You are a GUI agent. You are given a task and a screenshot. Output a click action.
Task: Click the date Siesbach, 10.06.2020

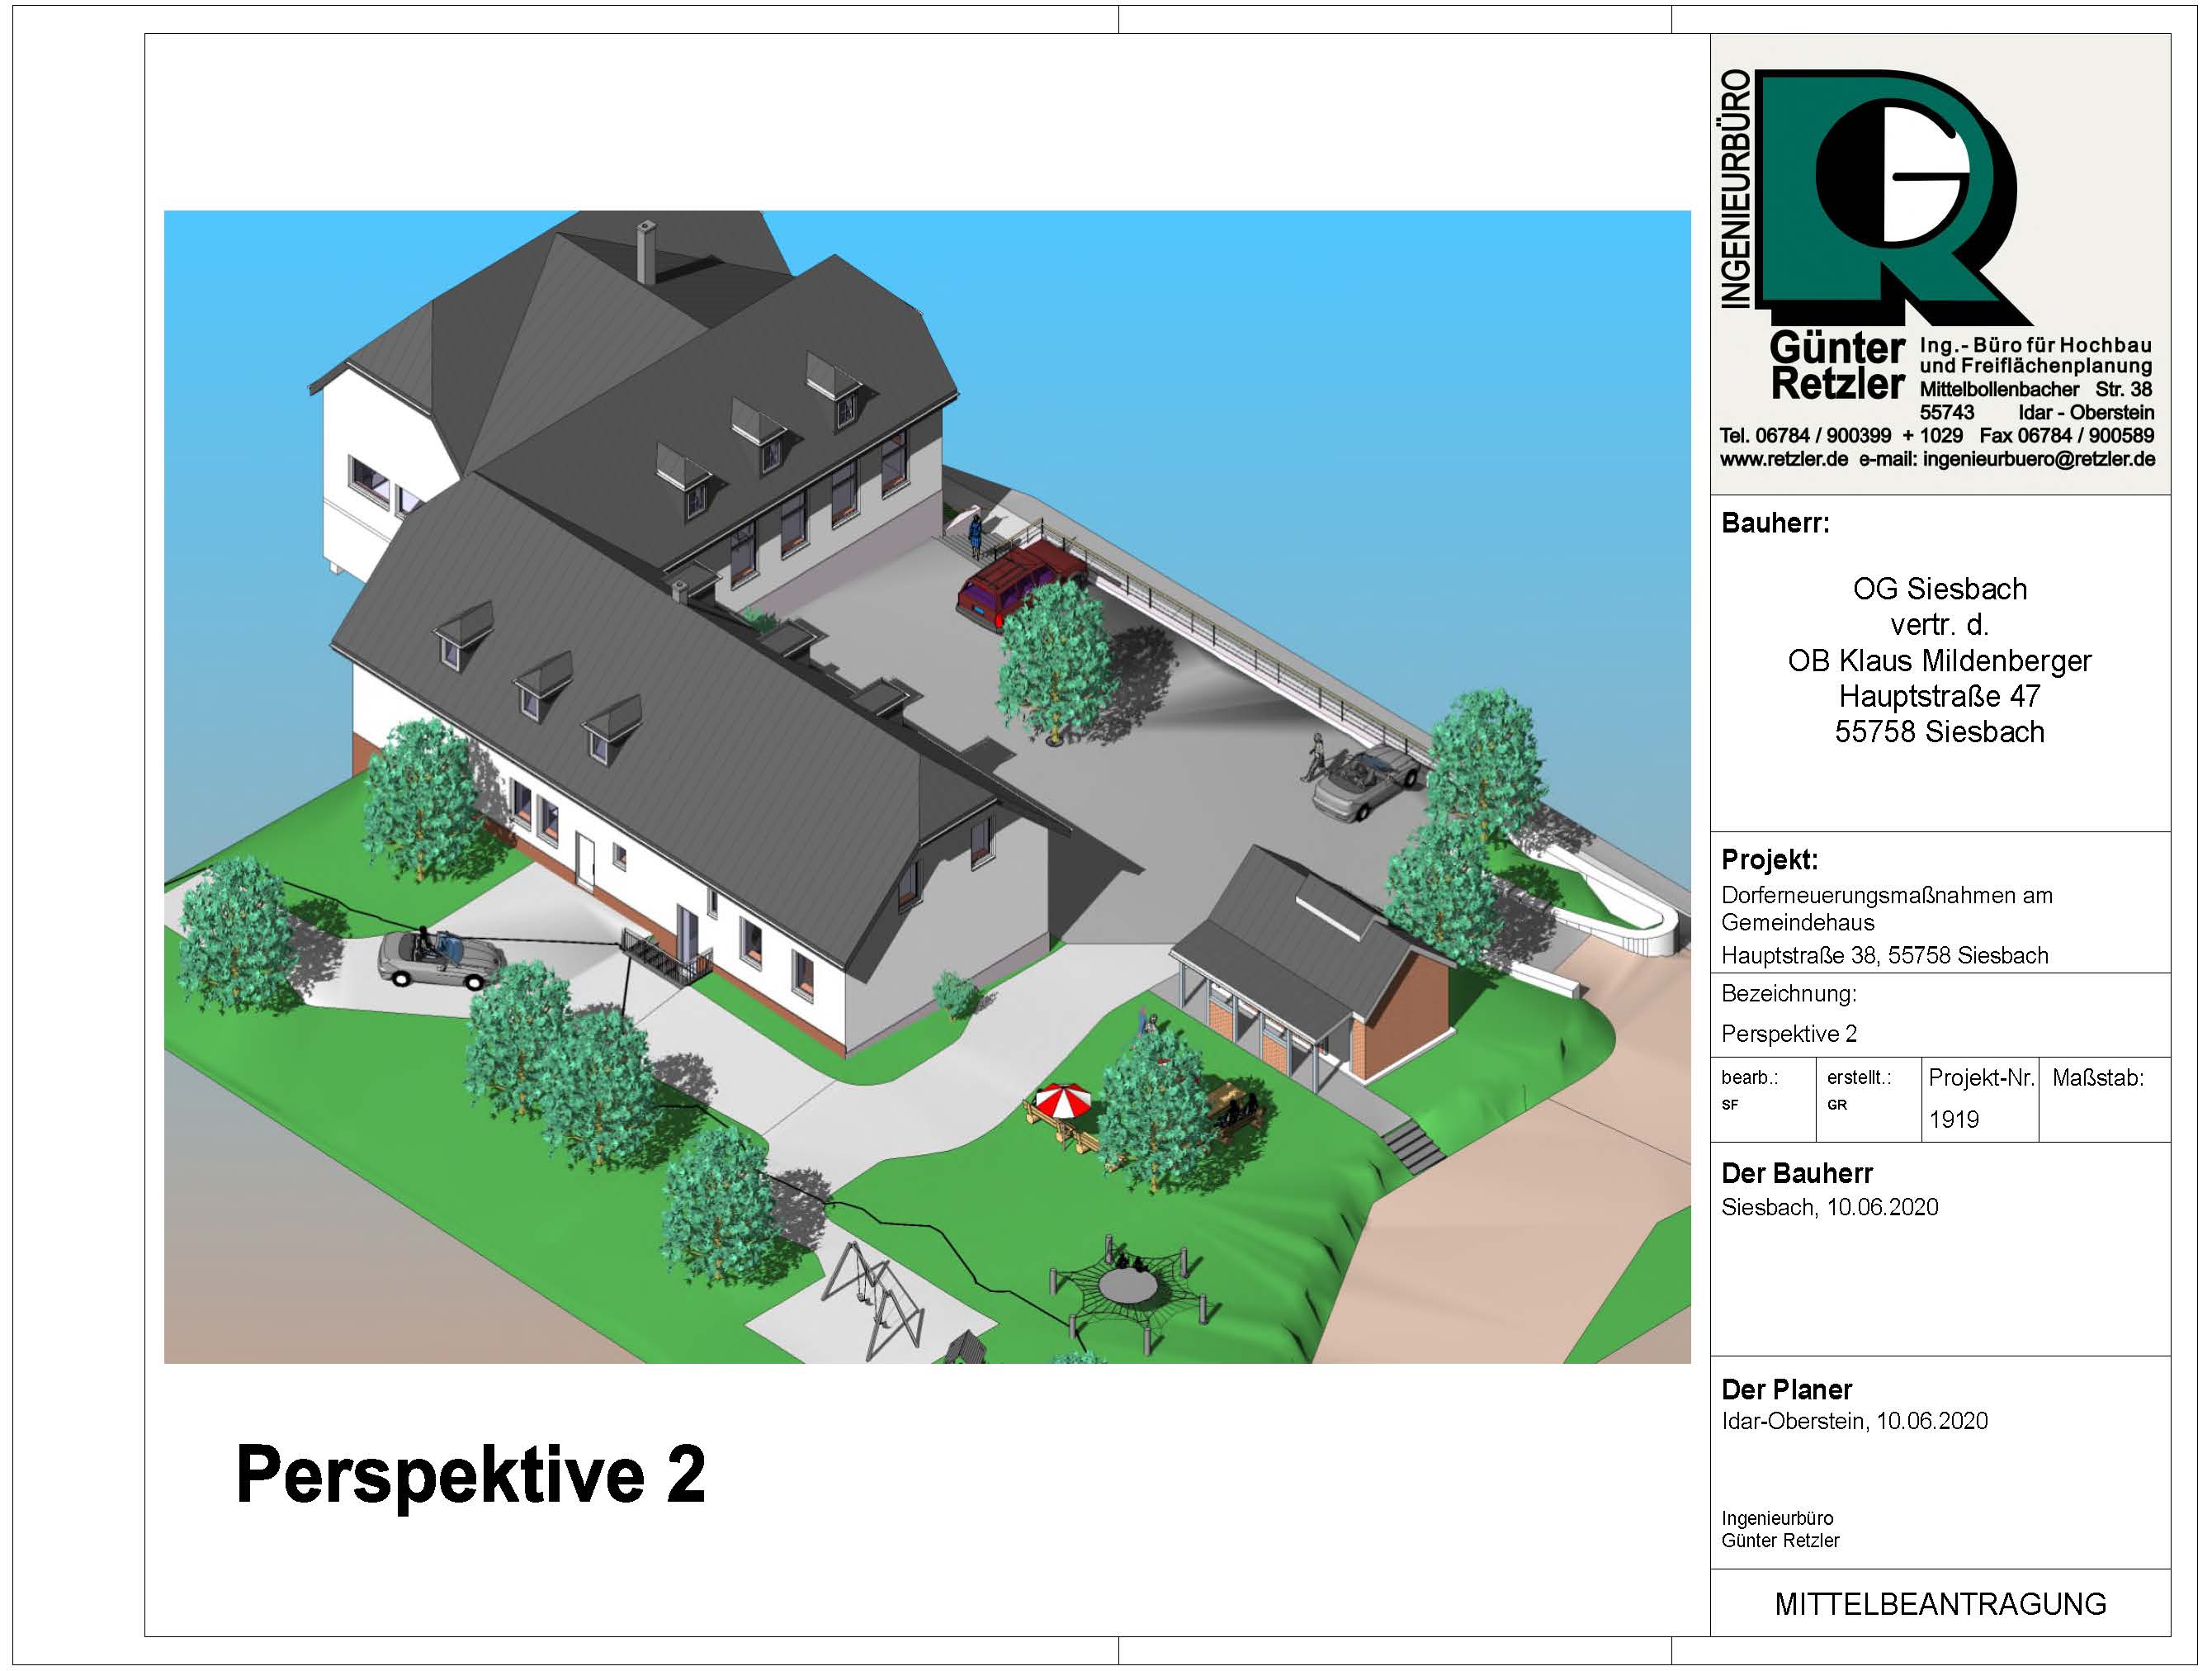click(1829, 1207)
